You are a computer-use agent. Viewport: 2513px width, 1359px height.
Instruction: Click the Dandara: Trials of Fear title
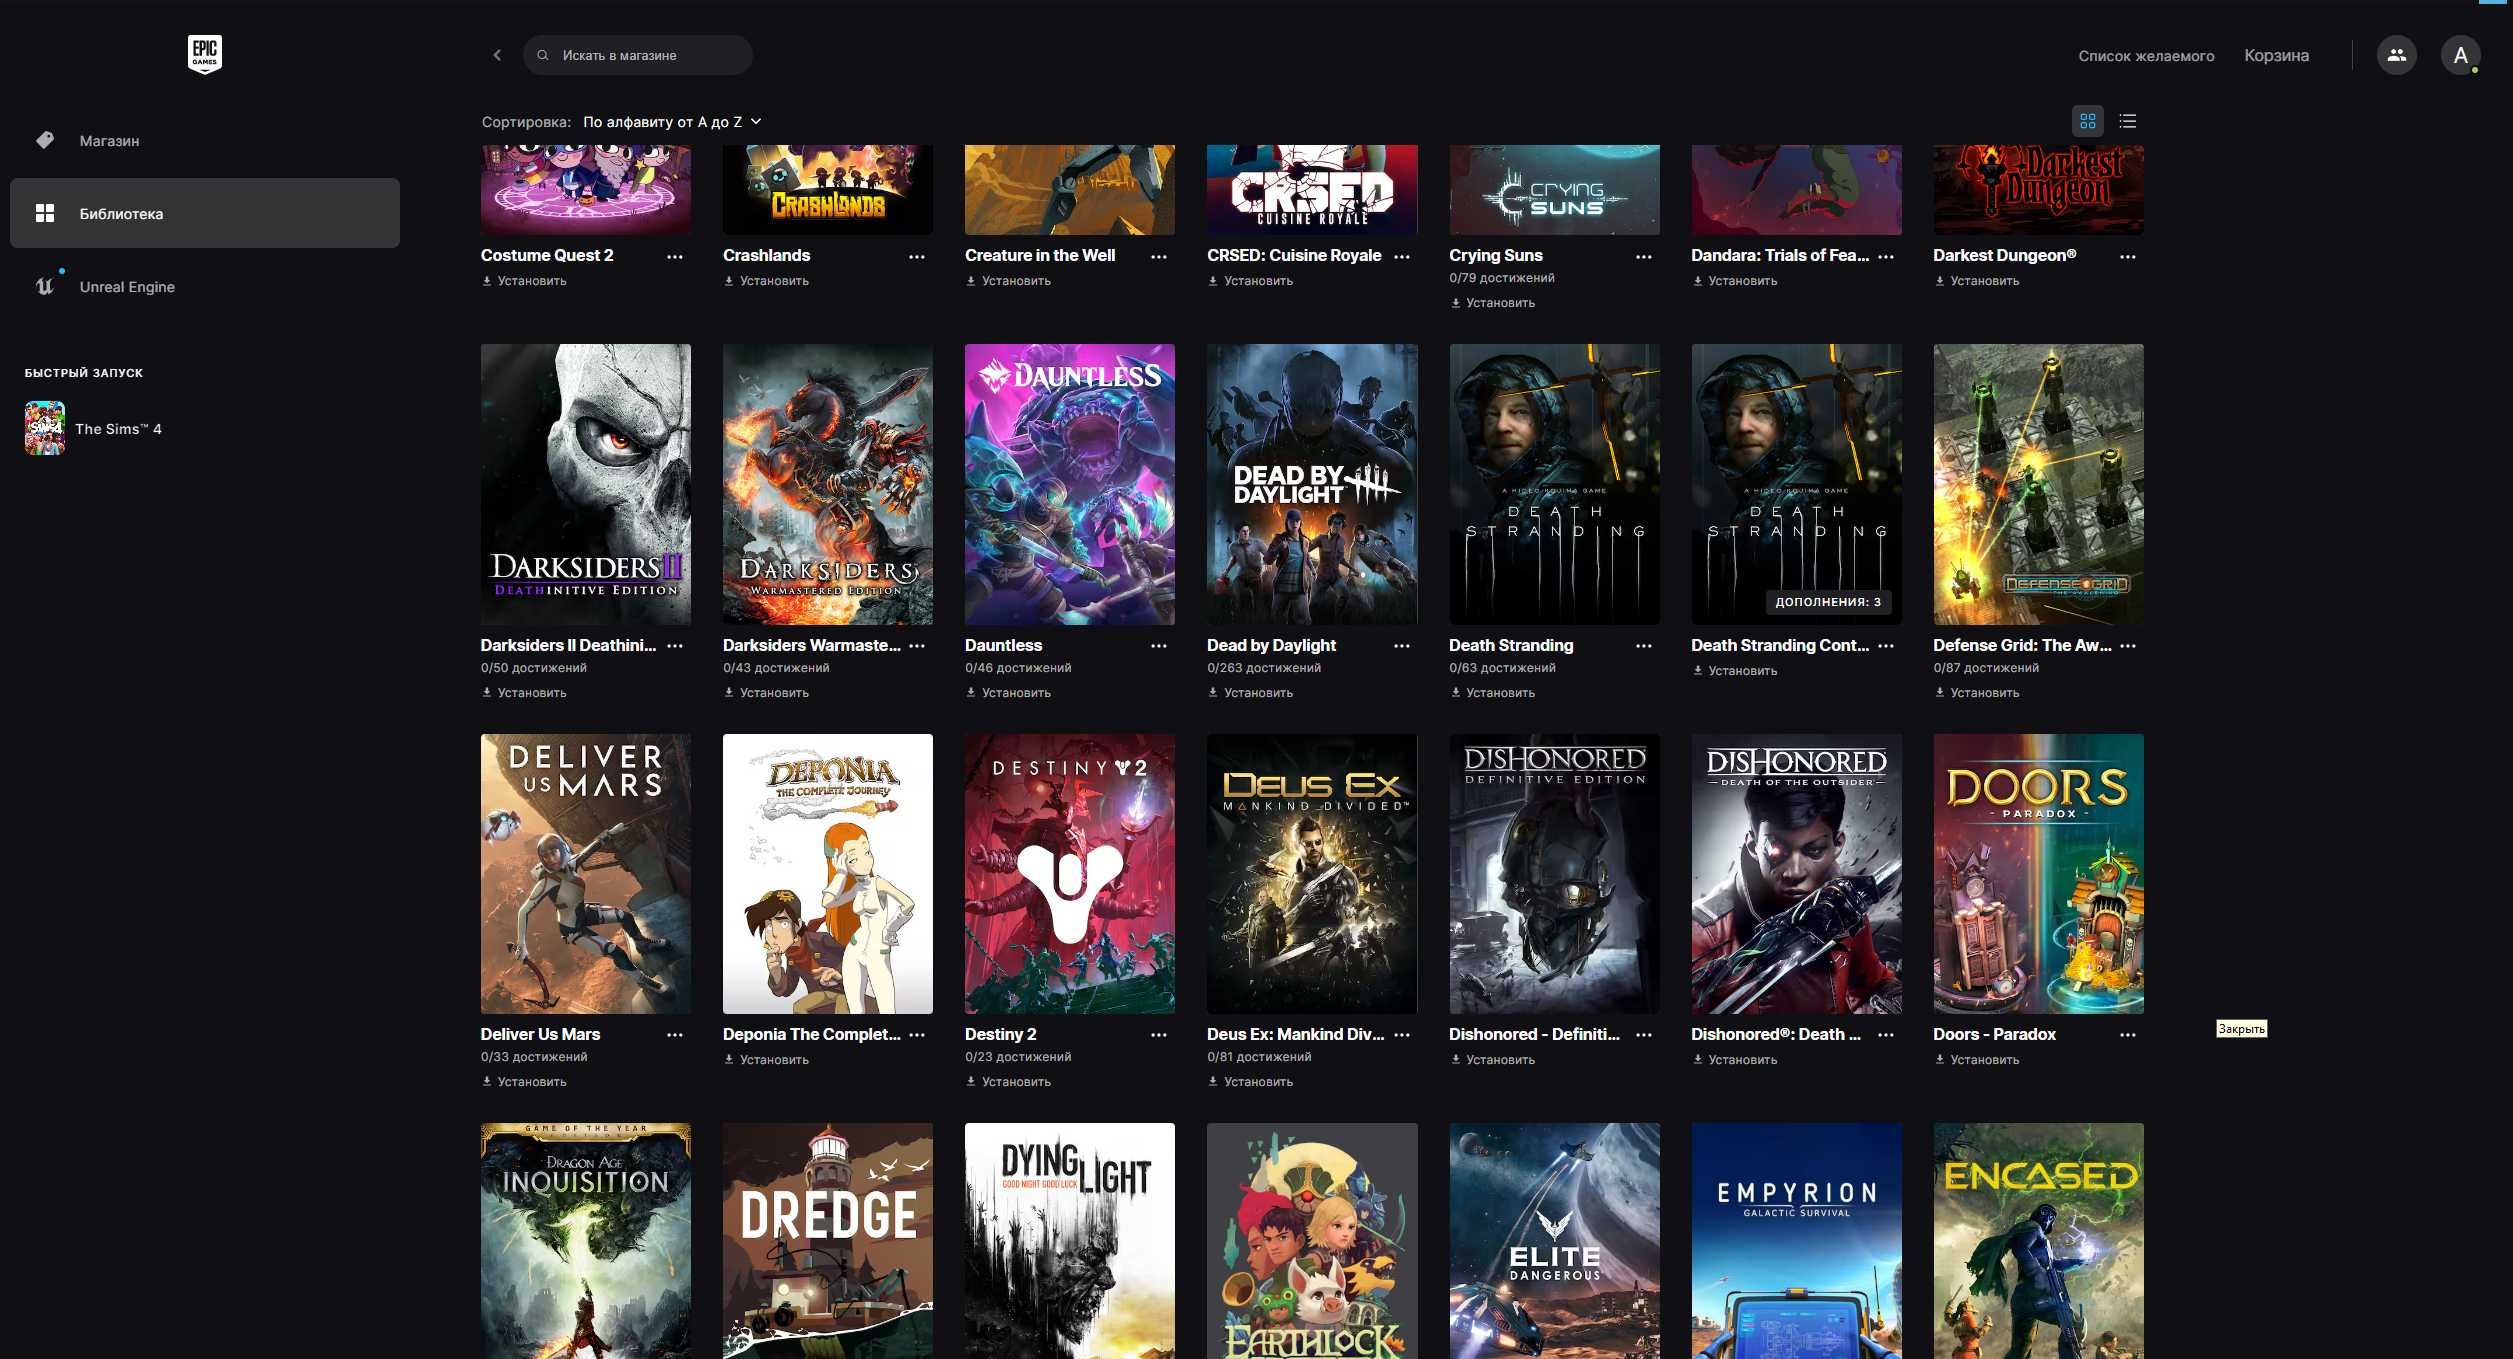pos(1780,255)
